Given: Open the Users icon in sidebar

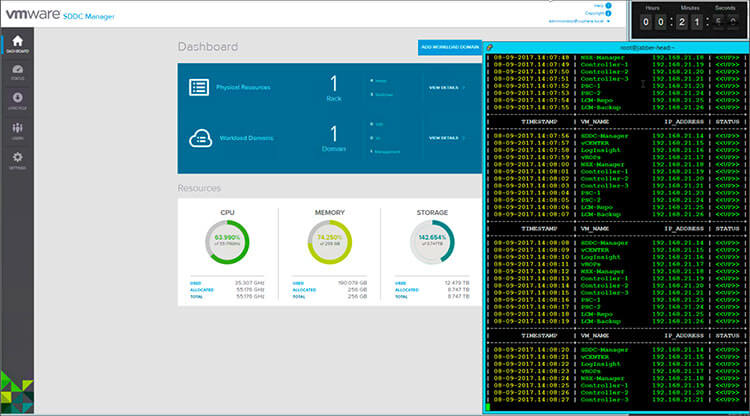Looking at the screenshot, I should point(17,130).
